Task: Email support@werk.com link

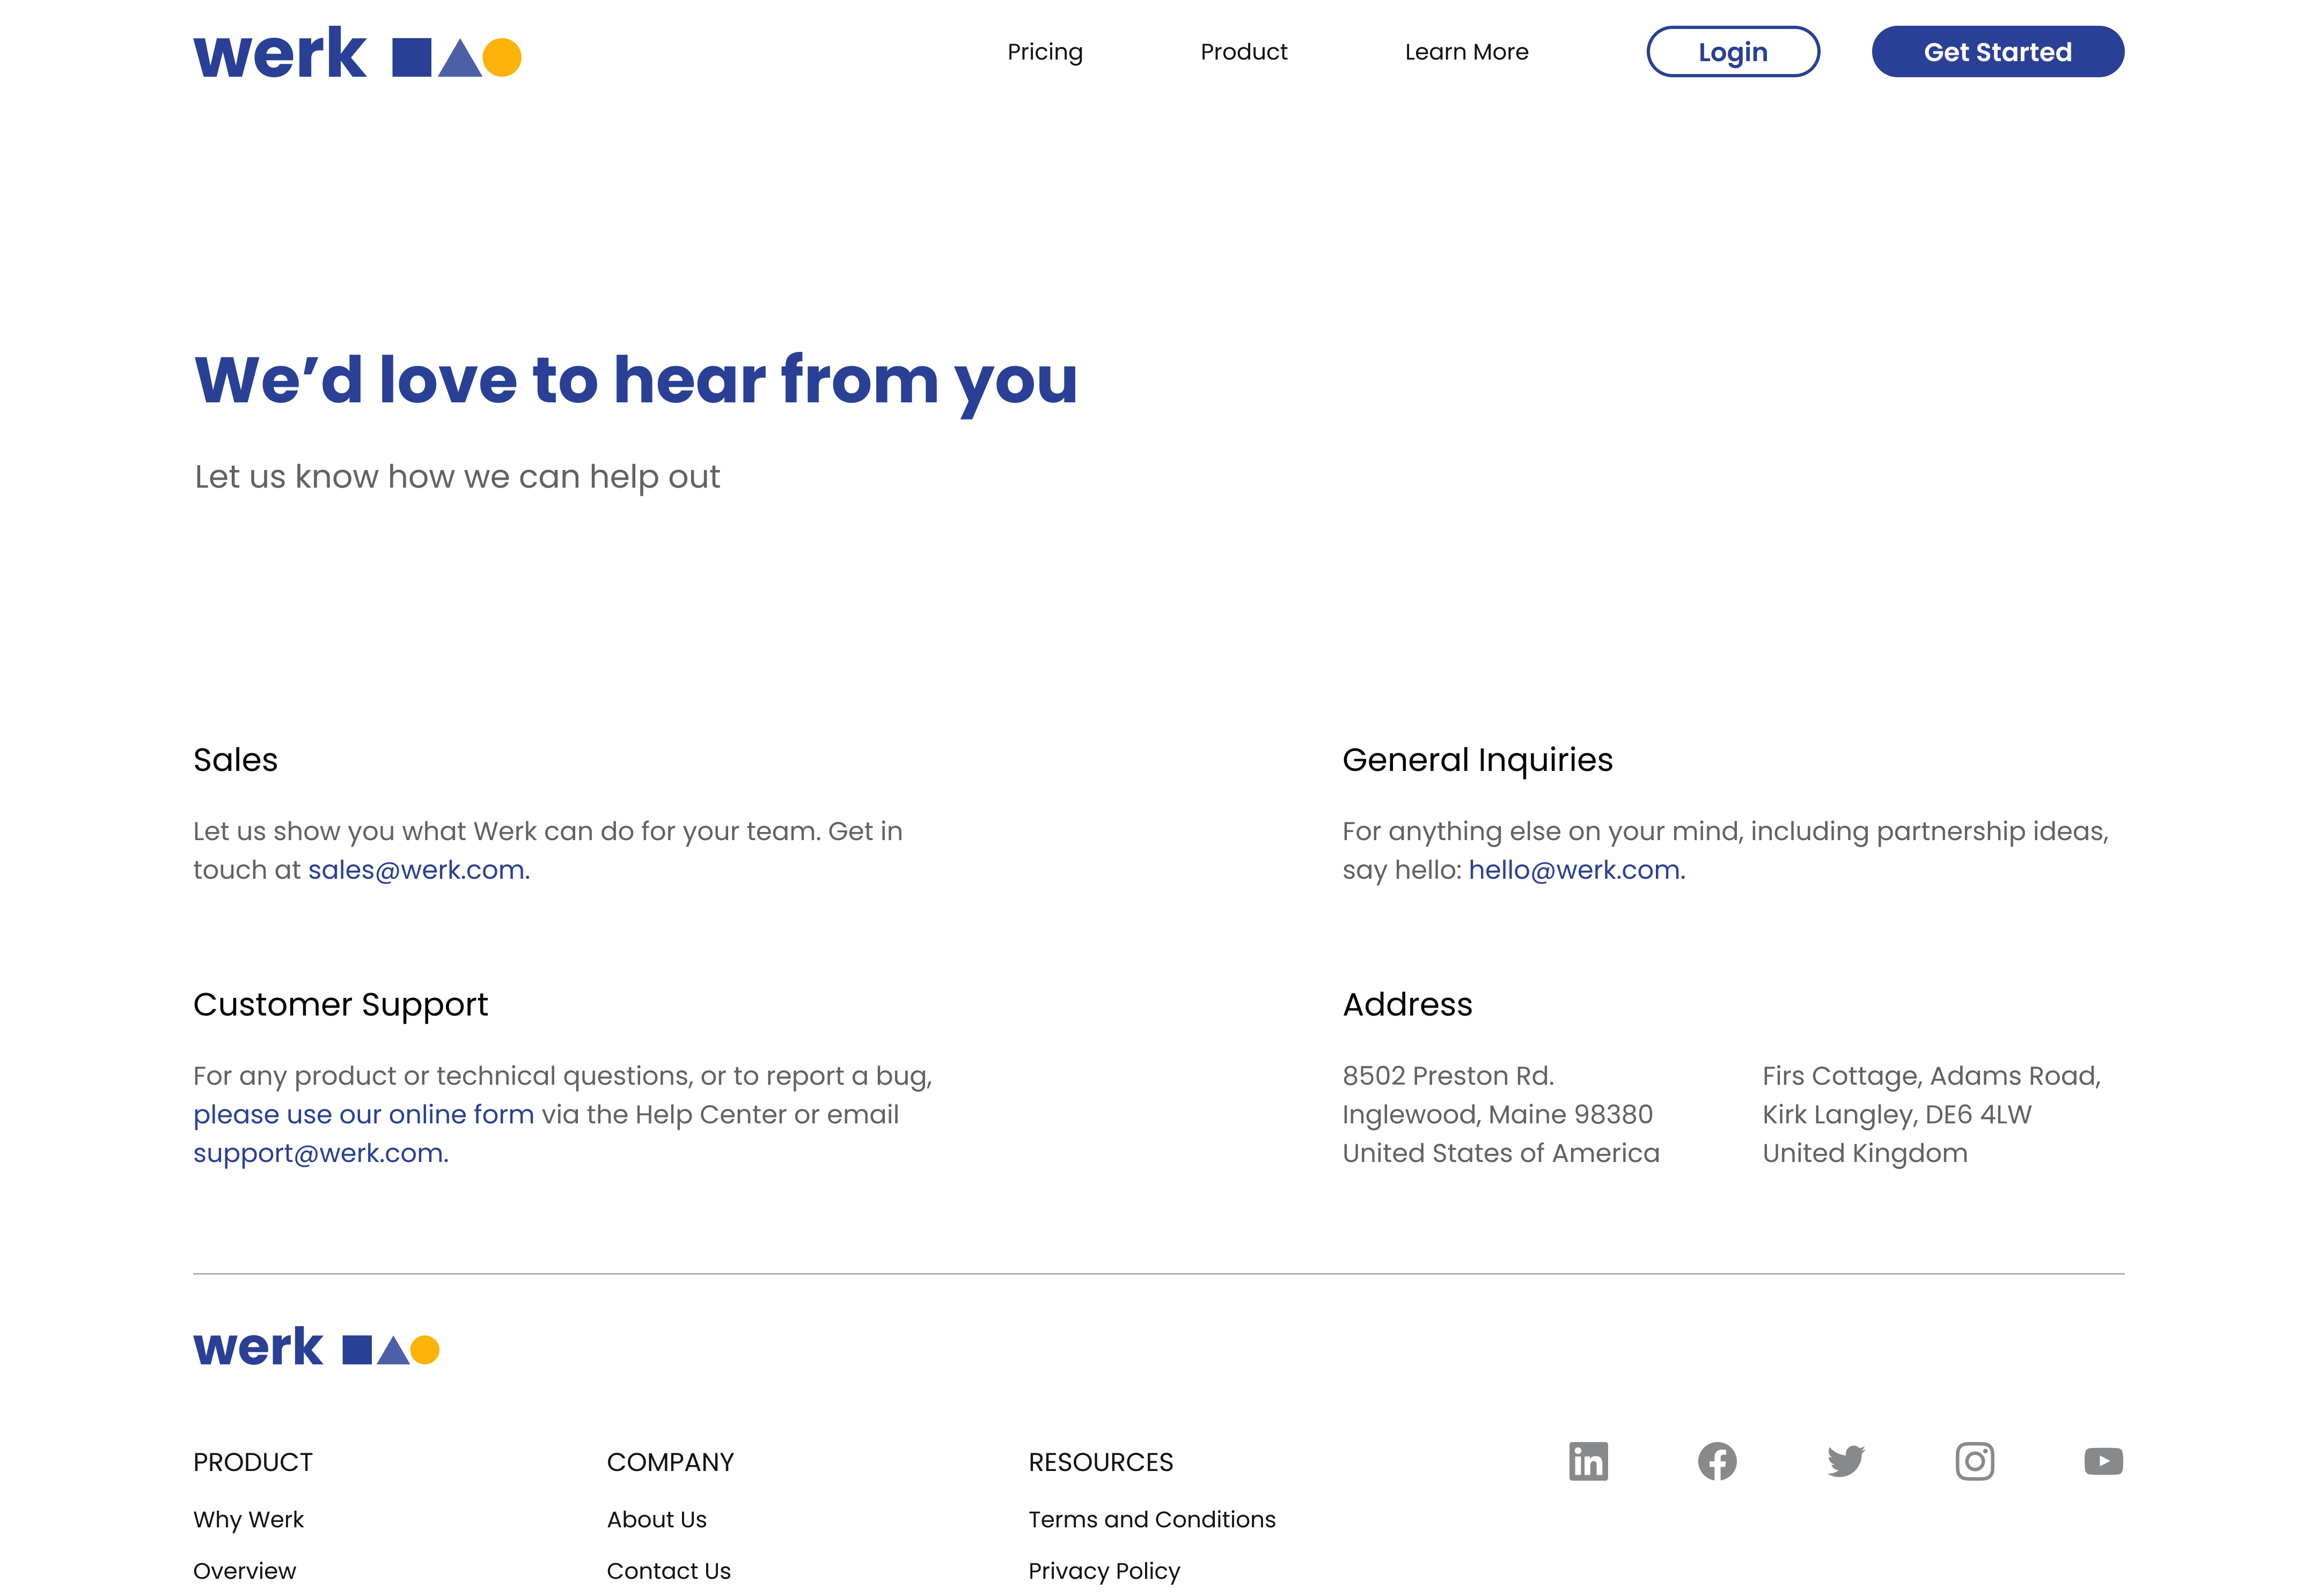Action: 320,1153
